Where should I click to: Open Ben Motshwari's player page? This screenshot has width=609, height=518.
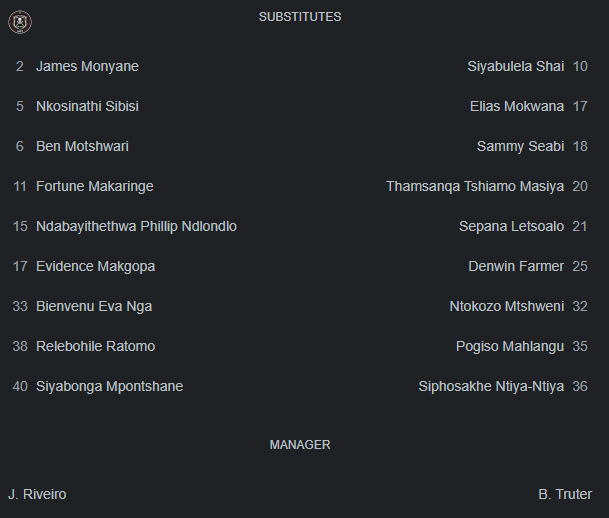[82, 147]
